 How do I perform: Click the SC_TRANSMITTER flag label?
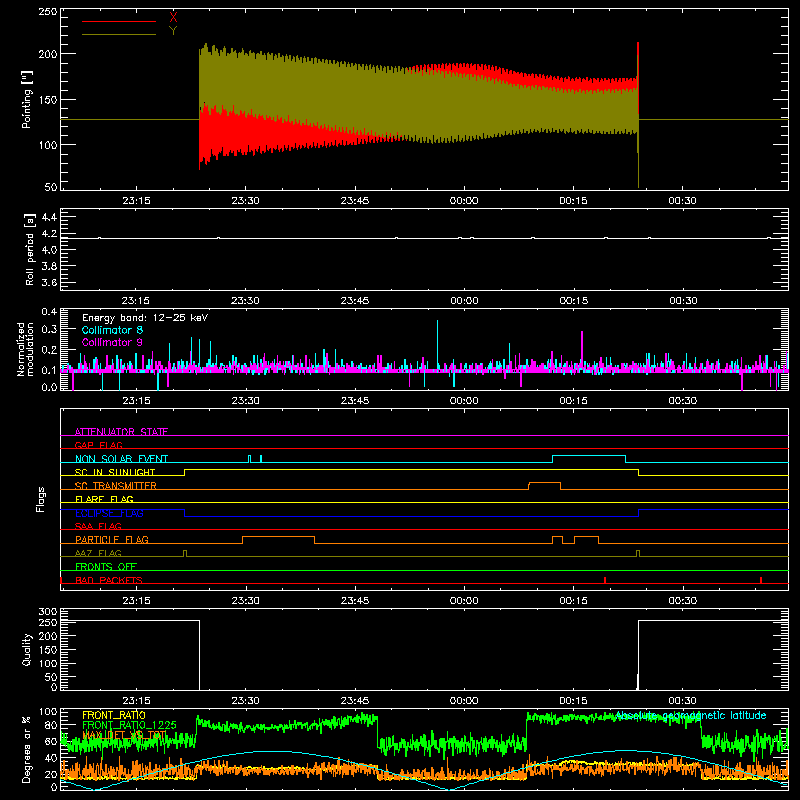pyautogui.click(x=116, y=485)
